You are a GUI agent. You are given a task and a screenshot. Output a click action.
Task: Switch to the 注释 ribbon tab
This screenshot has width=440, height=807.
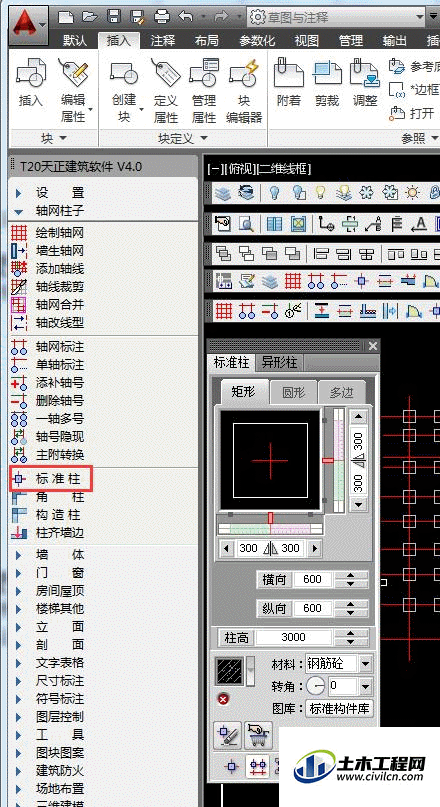tap(163, 41)
